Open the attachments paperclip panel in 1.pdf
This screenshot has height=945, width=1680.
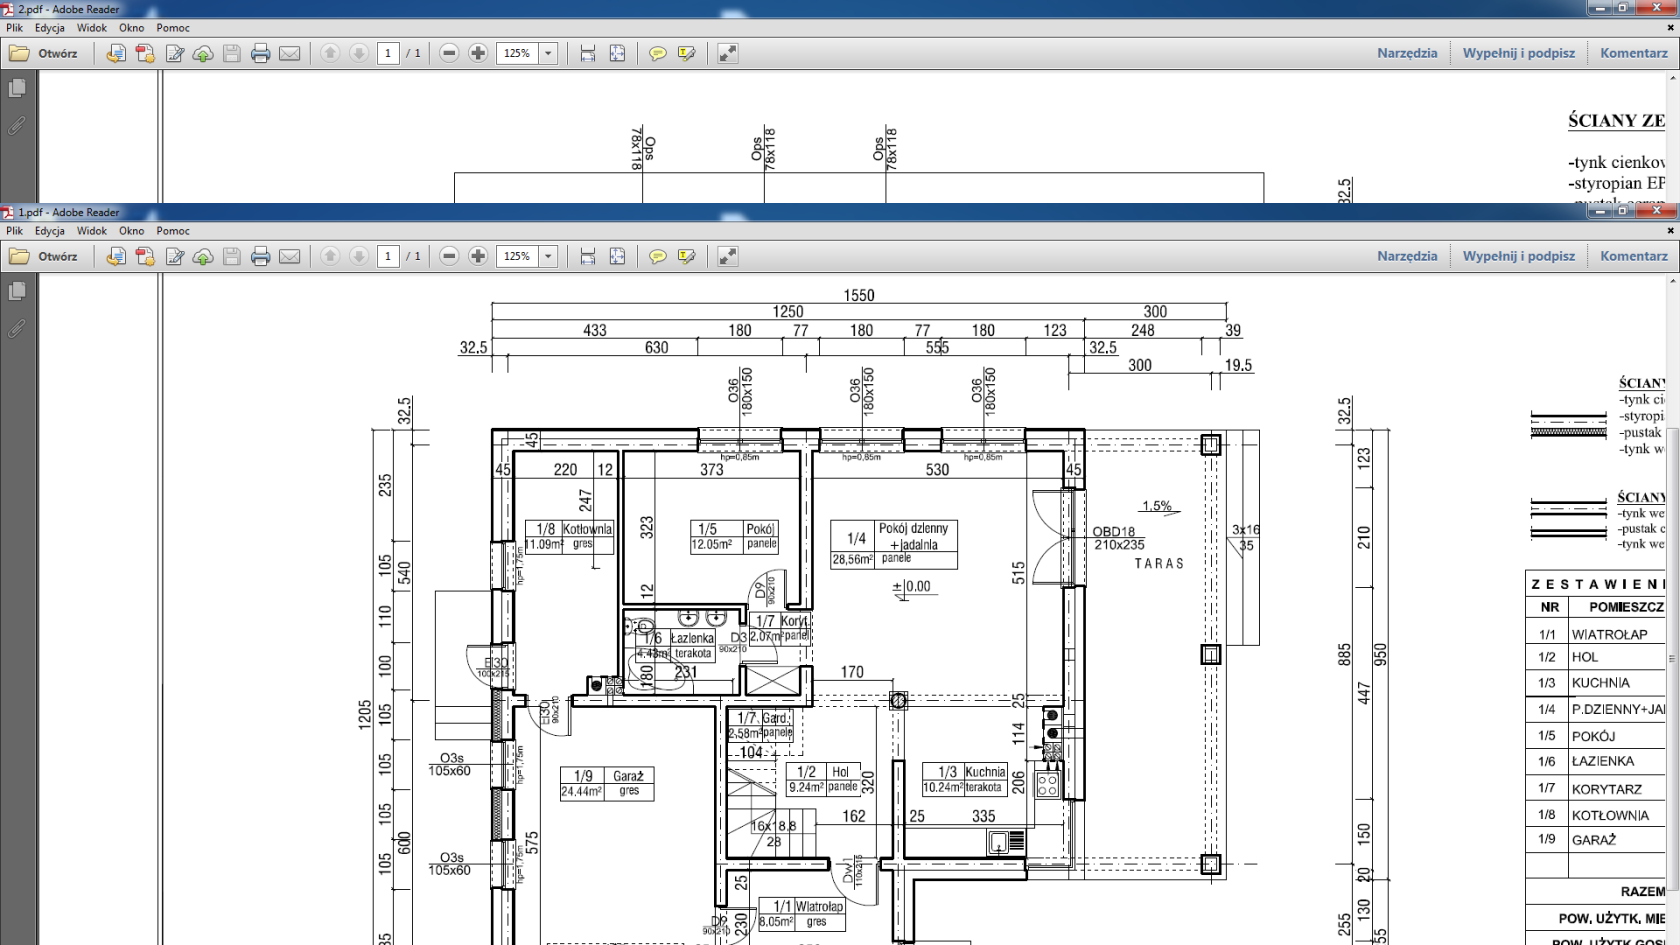click(x=17, y=329)
